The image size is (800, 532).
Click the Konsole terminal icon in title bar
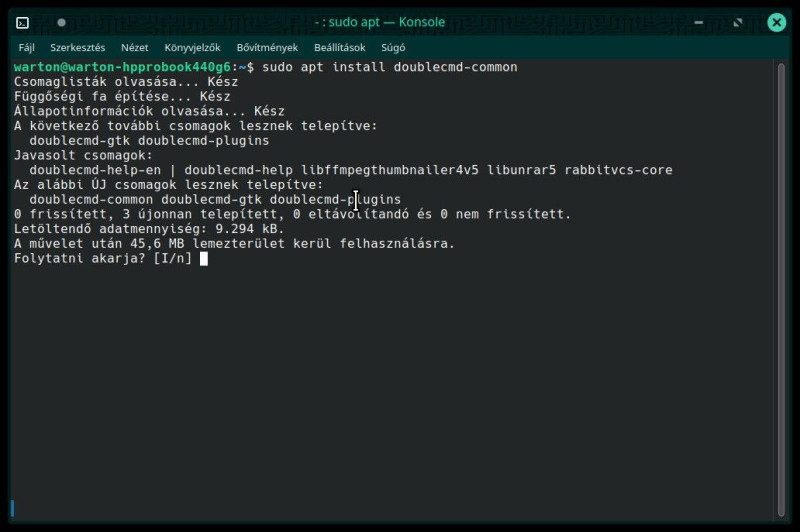tap(22, 23)
